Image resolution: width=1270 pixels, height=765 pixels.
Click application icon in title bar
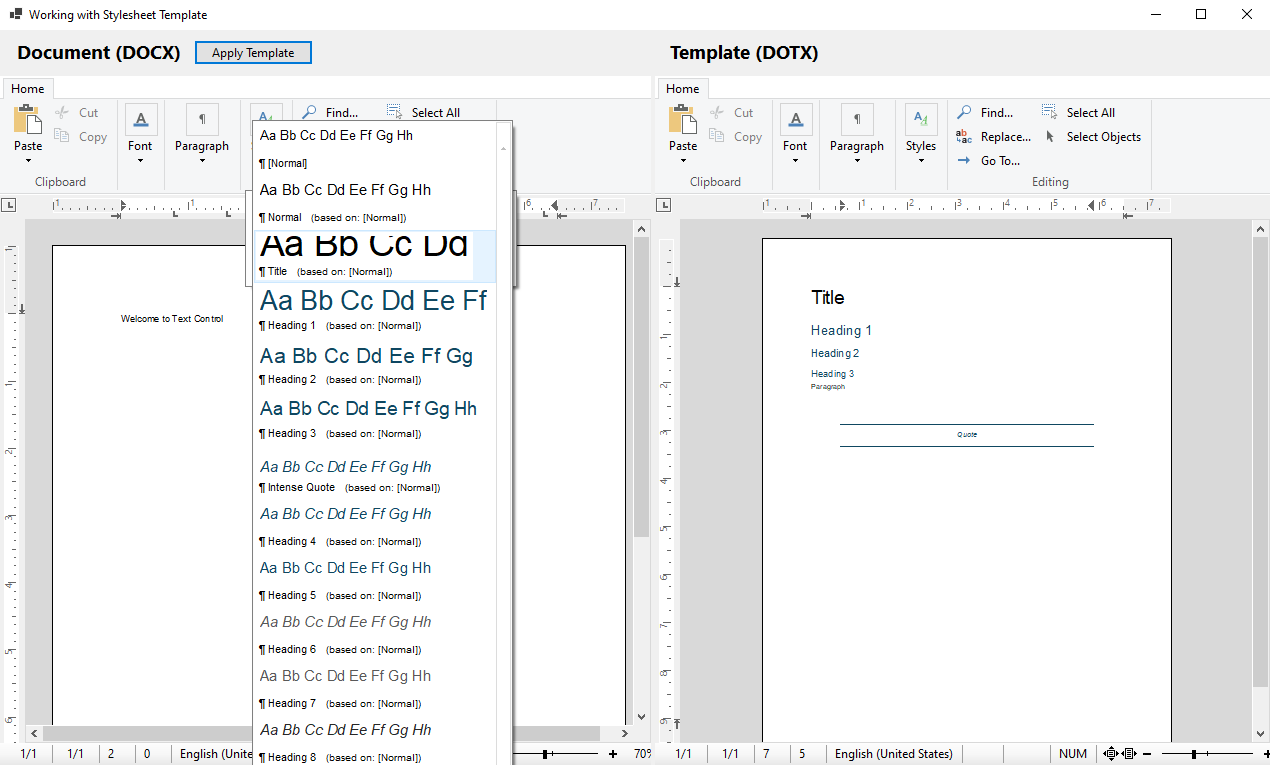point(16,15)
